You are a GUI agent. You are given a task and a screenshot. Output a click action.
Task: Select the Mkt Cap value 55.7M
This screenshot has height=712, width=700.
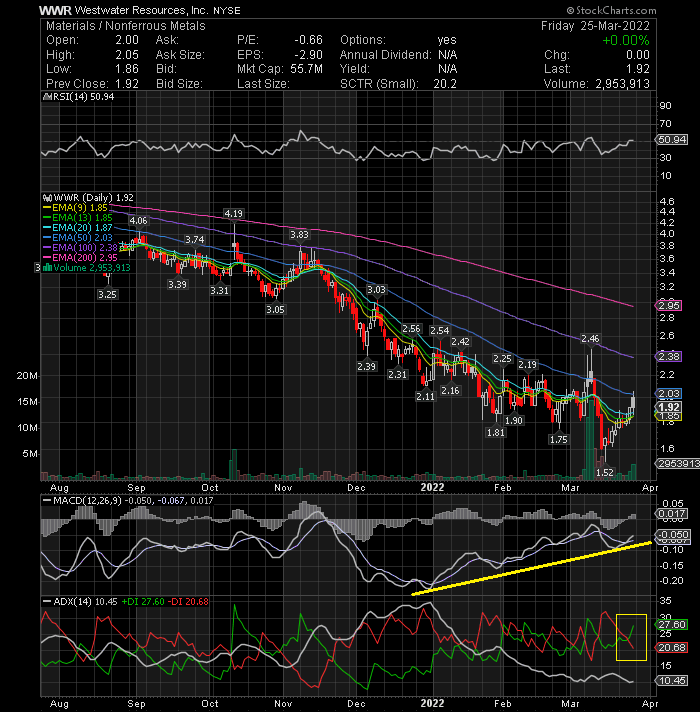[x=306, y=69]
